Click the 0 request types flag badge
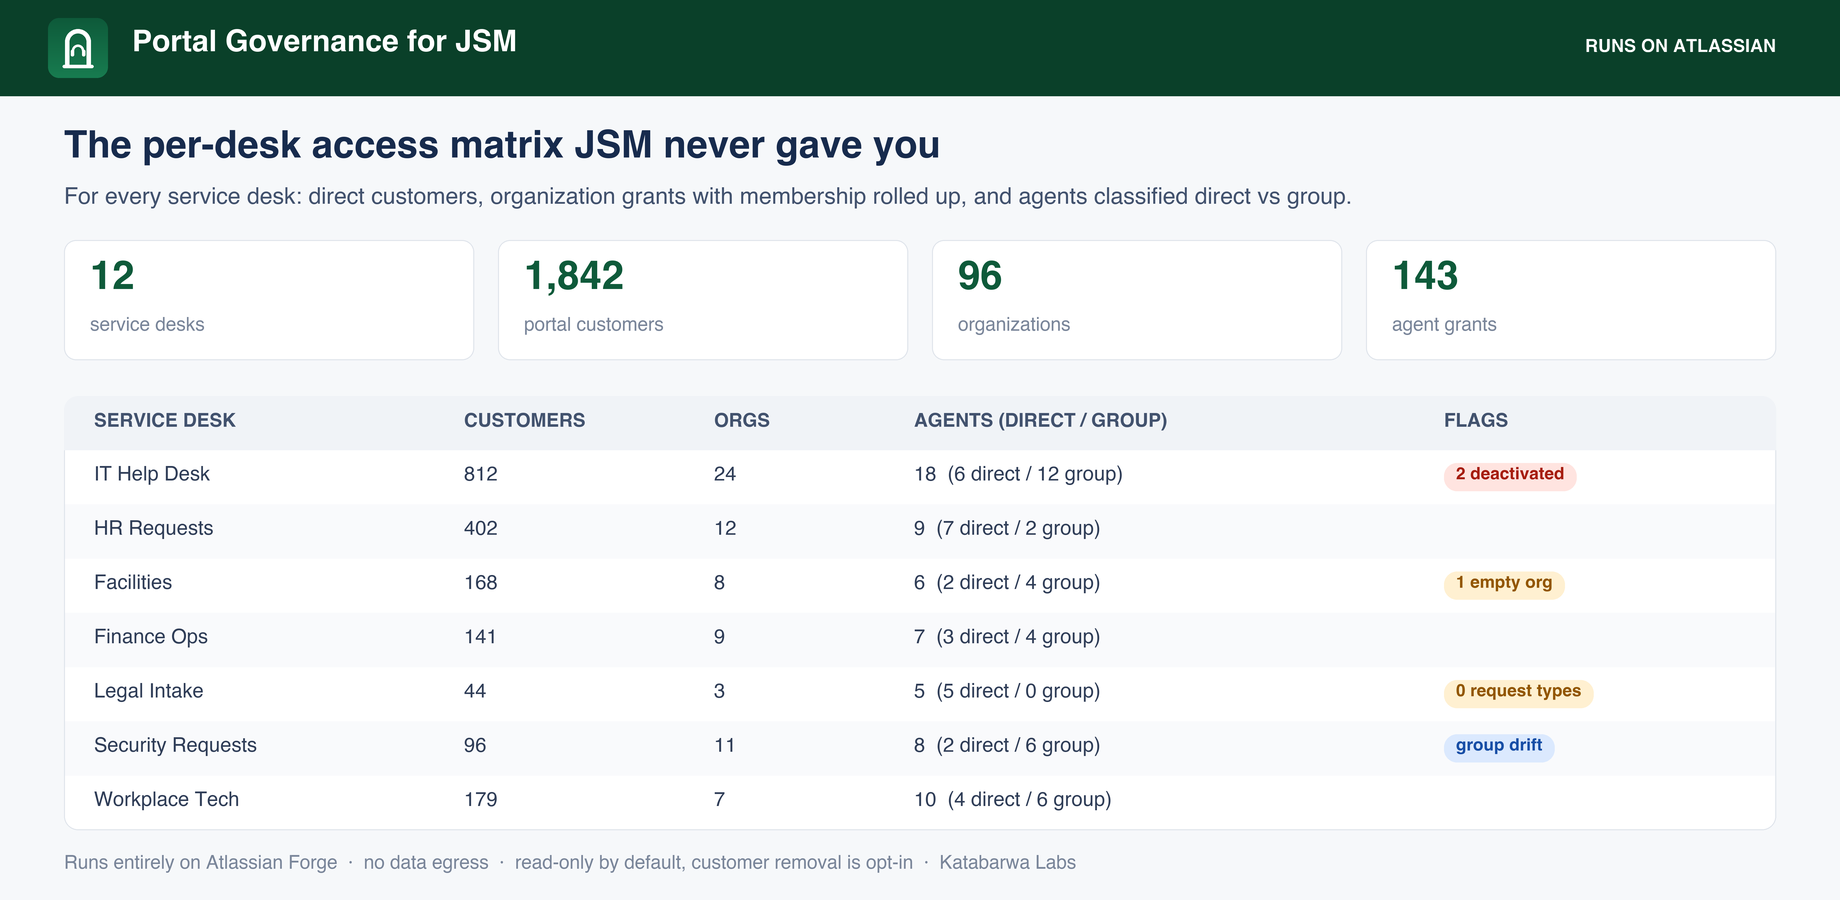Image resolution: width=1840 pixels, height=900 pixels. [x=1518, y=692]
